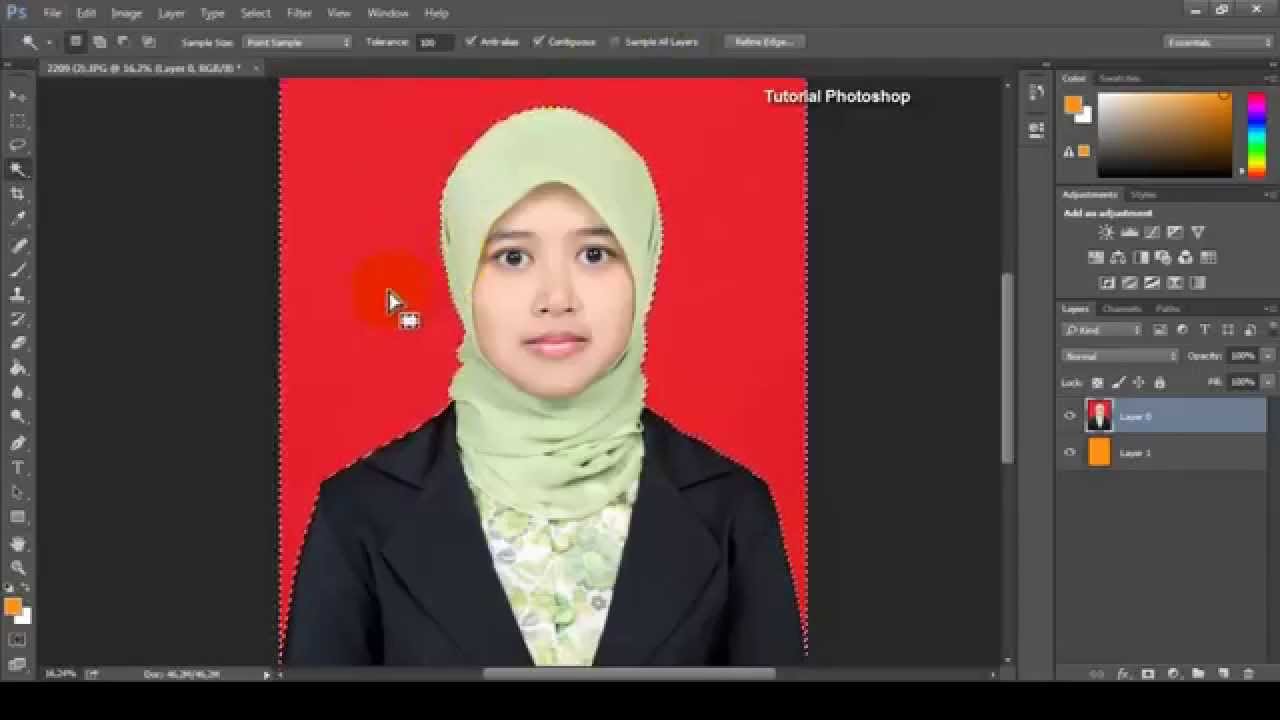Click the Refine Edge button
The height and width of the screenshot is (720, 1280).
(764, 42)
